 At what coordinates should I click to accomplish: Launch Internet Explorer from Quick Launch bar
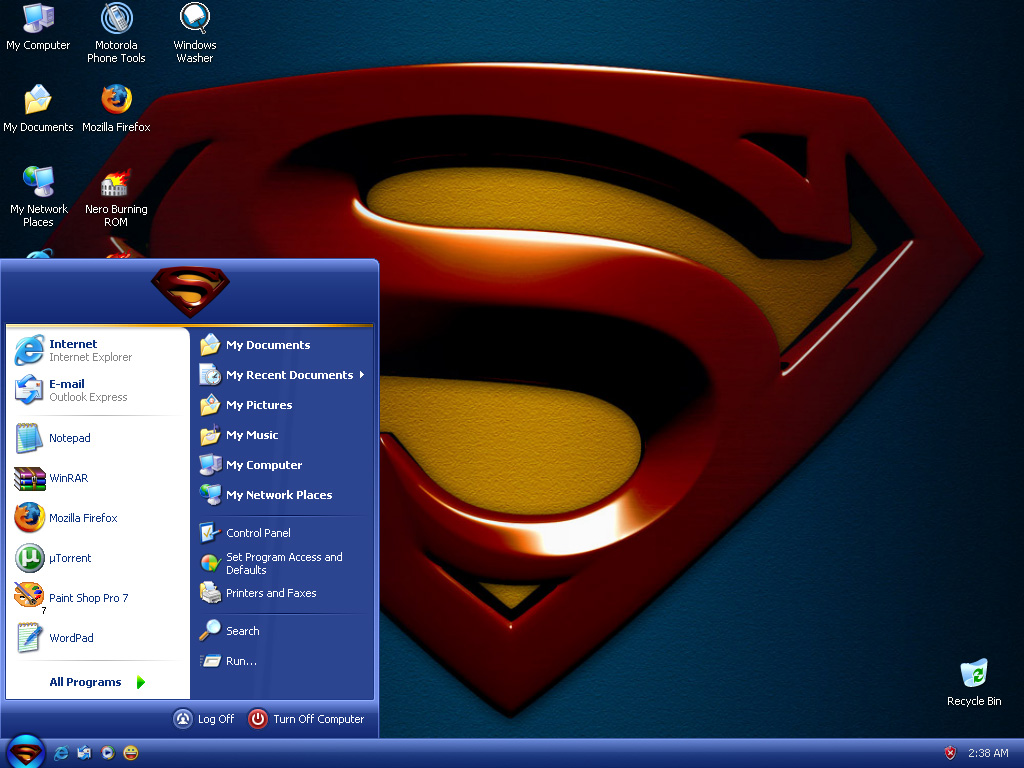click(x=62, y=752)
